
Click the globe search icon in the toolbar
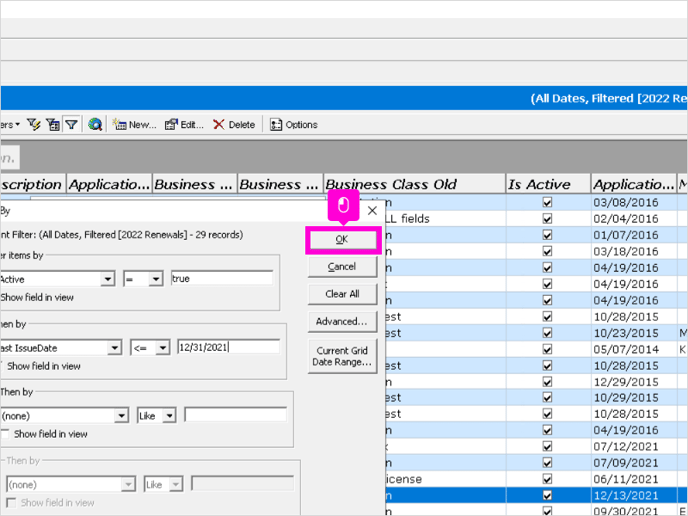(95, 125)
